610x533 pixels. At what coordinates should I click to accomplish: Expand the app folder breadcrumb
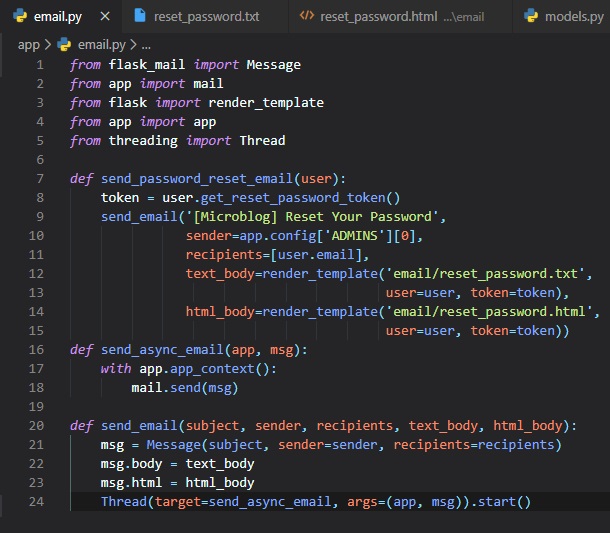coord(28,45)
